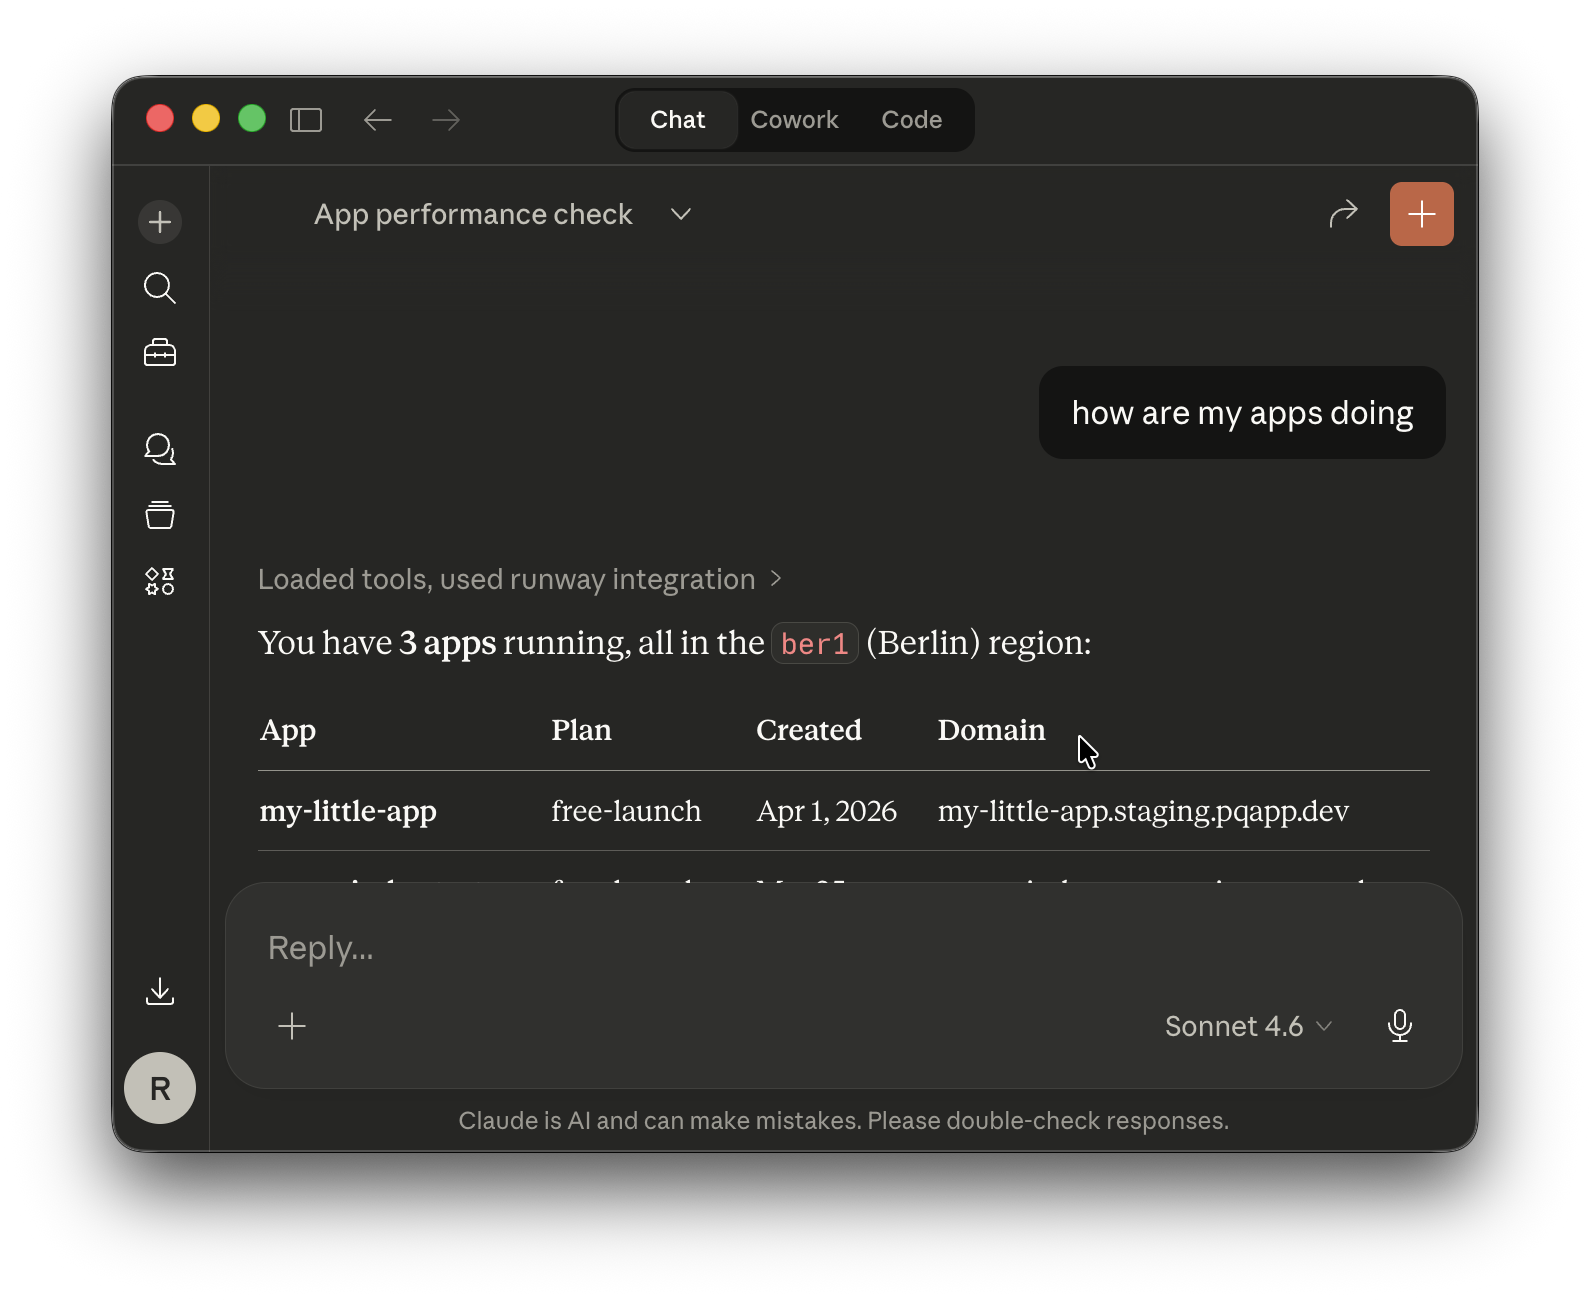Open projects stack icon in sidebar
Image resolution: width=1590 pixels, height=1300 pixels.
160,515
